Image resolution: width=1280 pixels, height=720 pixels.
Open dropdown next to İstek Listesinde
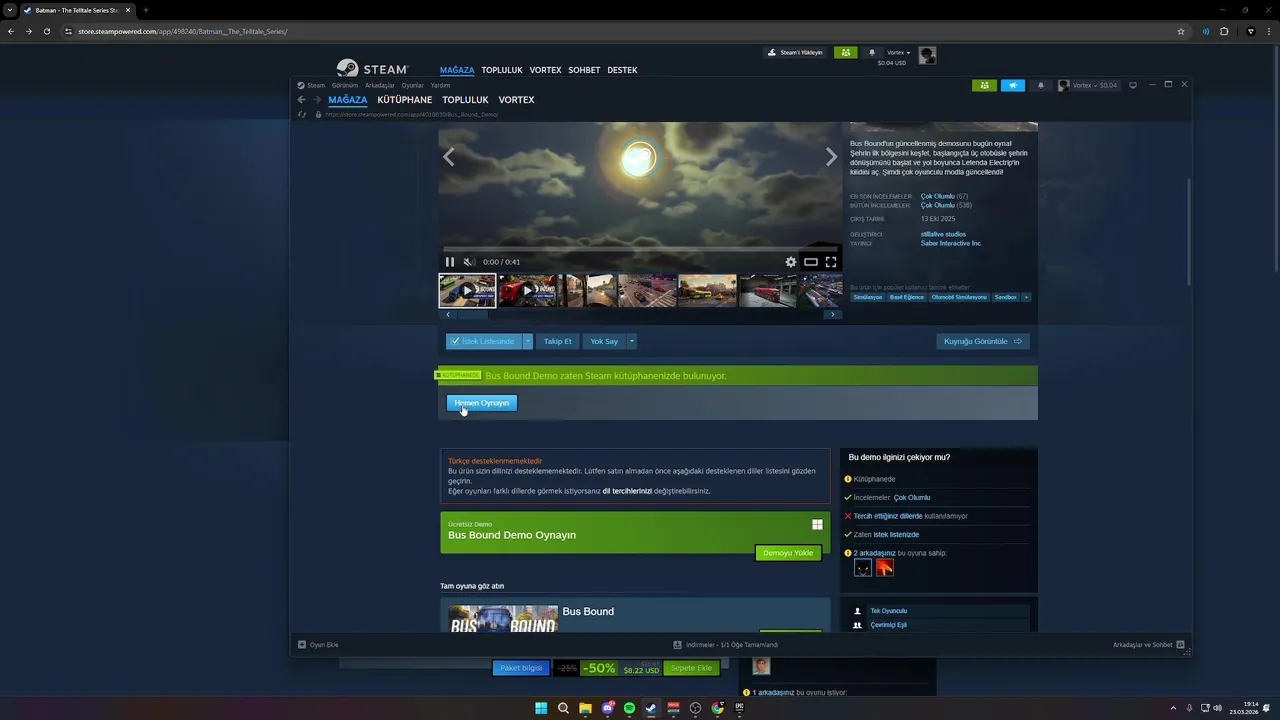pos(528,341)
